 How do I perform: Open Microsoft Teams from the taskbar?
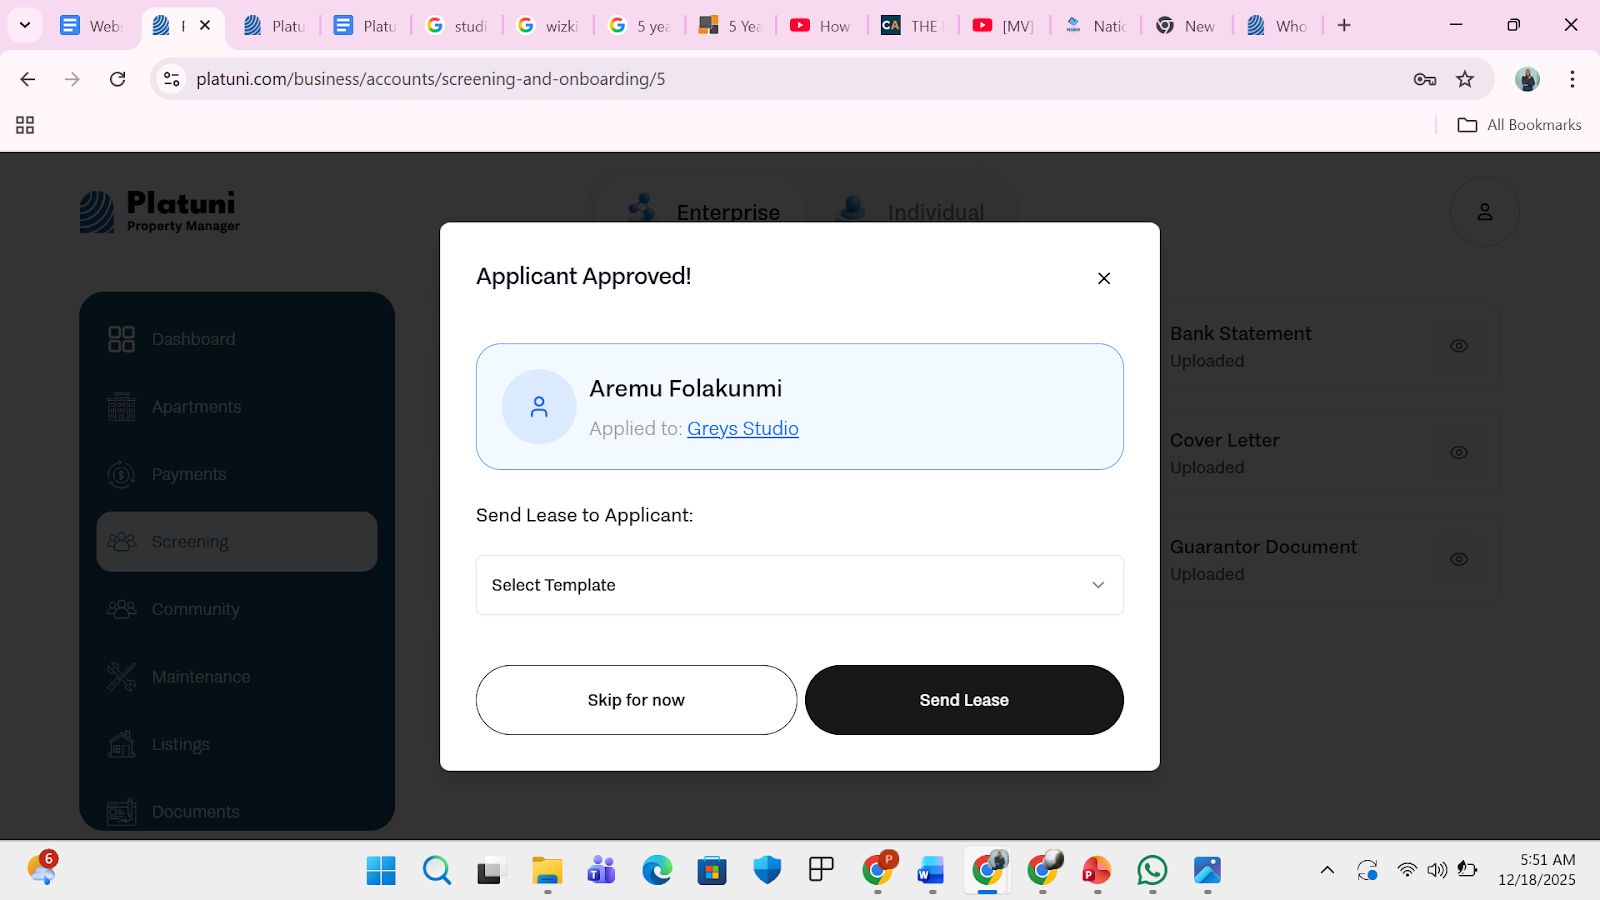(602, 870)
